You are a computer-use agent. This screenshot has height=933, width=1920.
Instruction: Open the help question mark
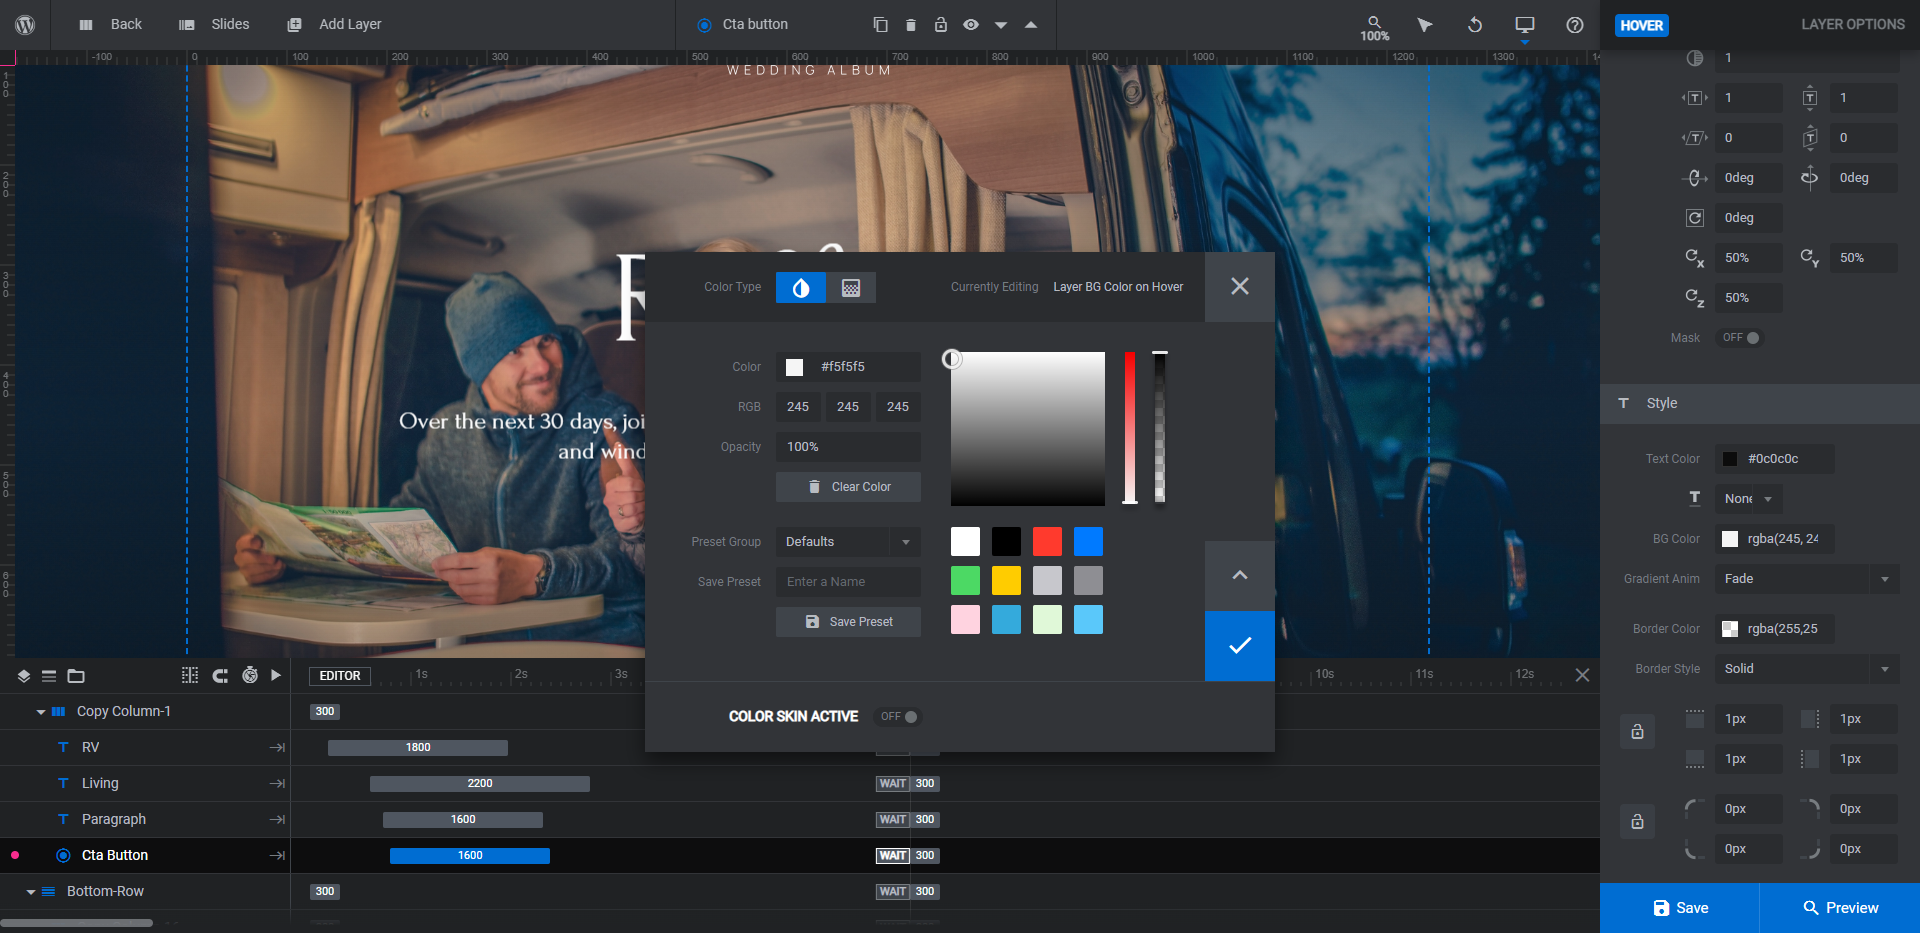(1575, 24)
